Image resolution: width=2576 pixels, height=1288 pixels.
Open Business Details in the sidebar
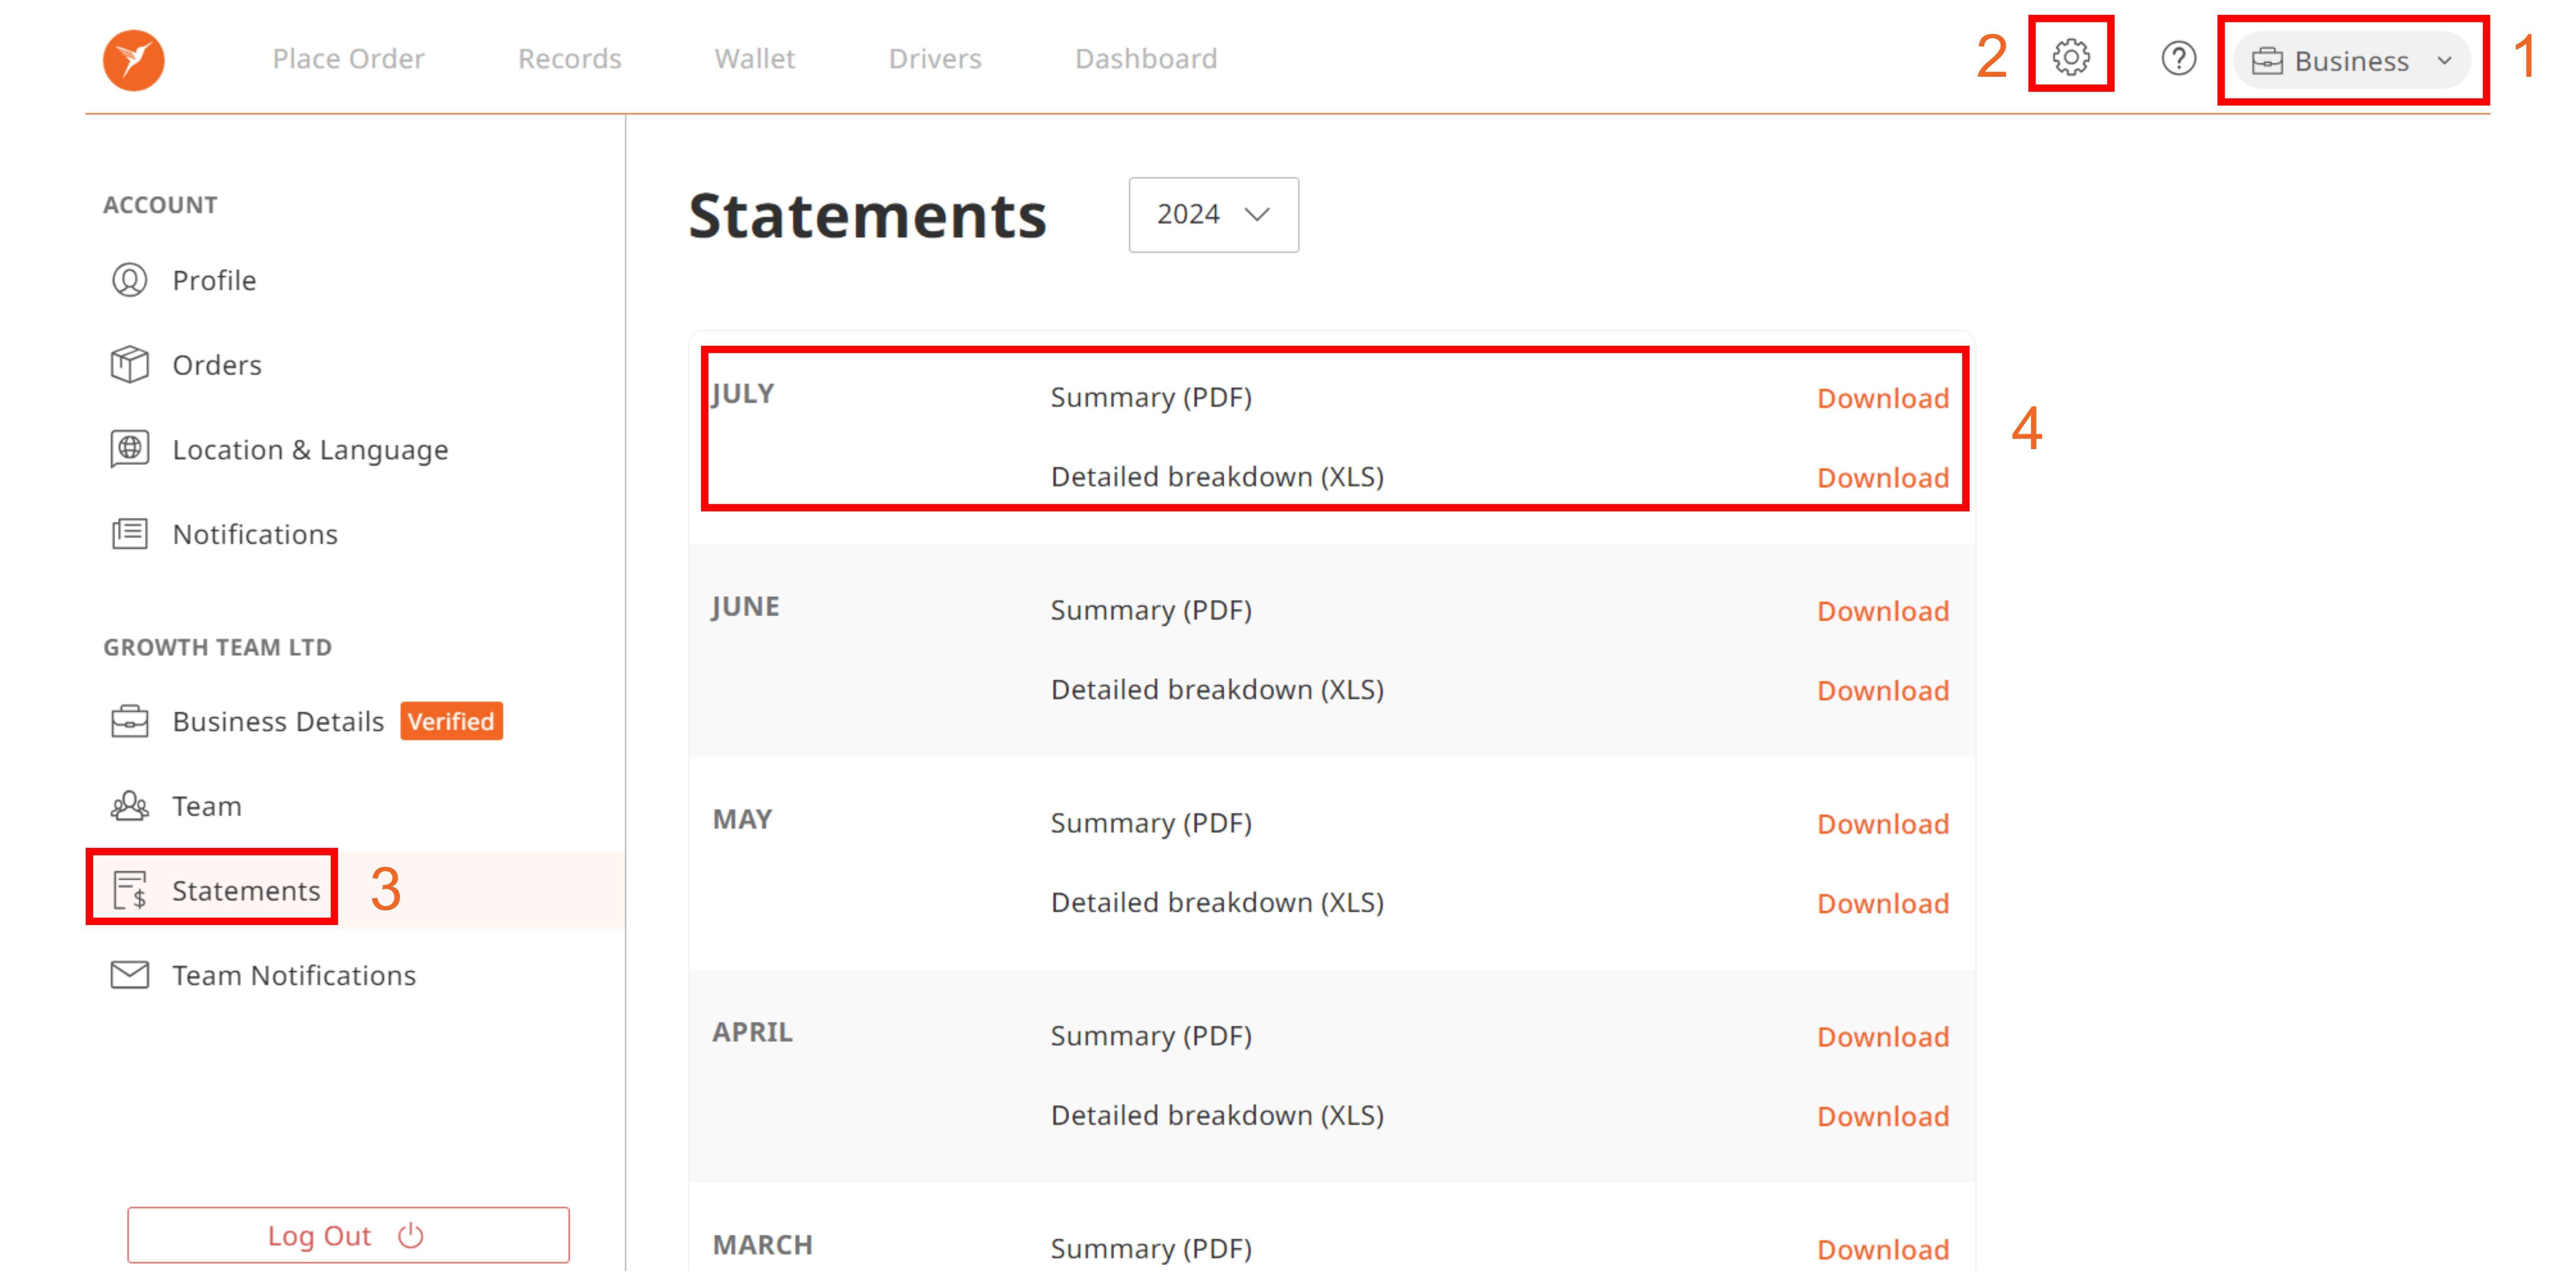(x=278, y=722)
